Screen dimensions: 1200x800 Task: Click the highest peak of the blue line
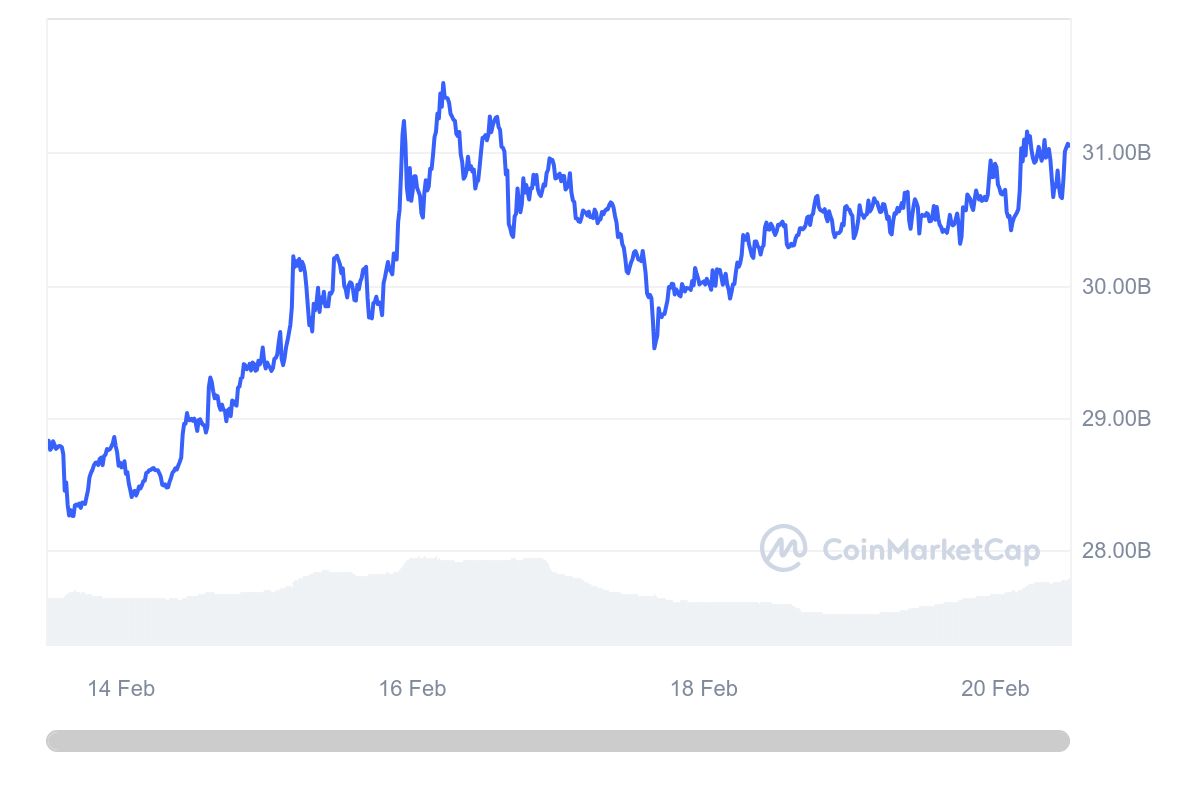click(x=443, y=84)
